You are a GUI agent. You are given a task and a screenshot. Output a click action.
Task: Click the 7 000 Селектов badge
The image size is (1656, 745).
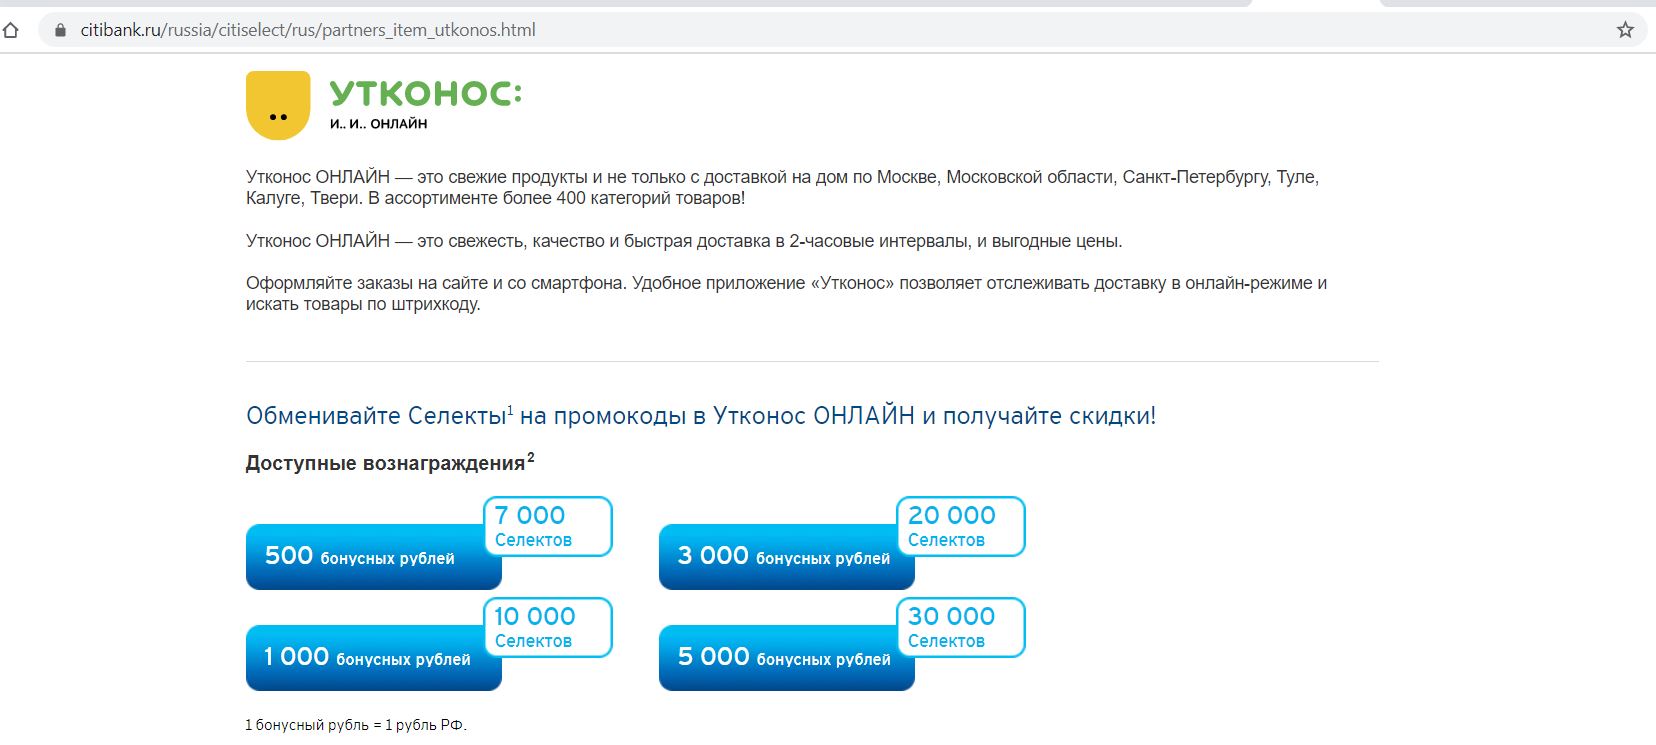click(548, 526)
